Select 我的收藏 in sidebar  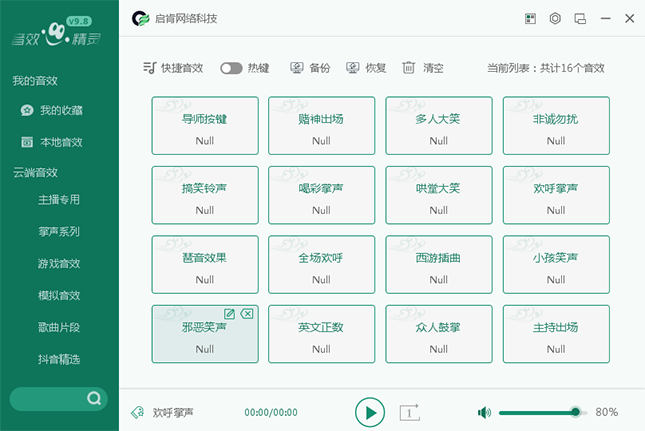point(61,110)
